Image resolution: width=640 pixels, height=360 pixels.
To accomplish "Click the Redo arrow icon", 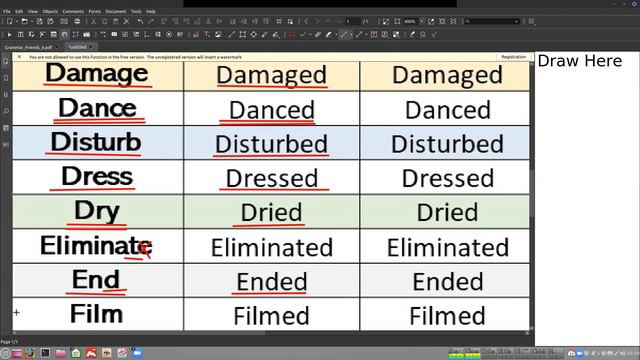I will pyautogui.click(x=151, y=21).
